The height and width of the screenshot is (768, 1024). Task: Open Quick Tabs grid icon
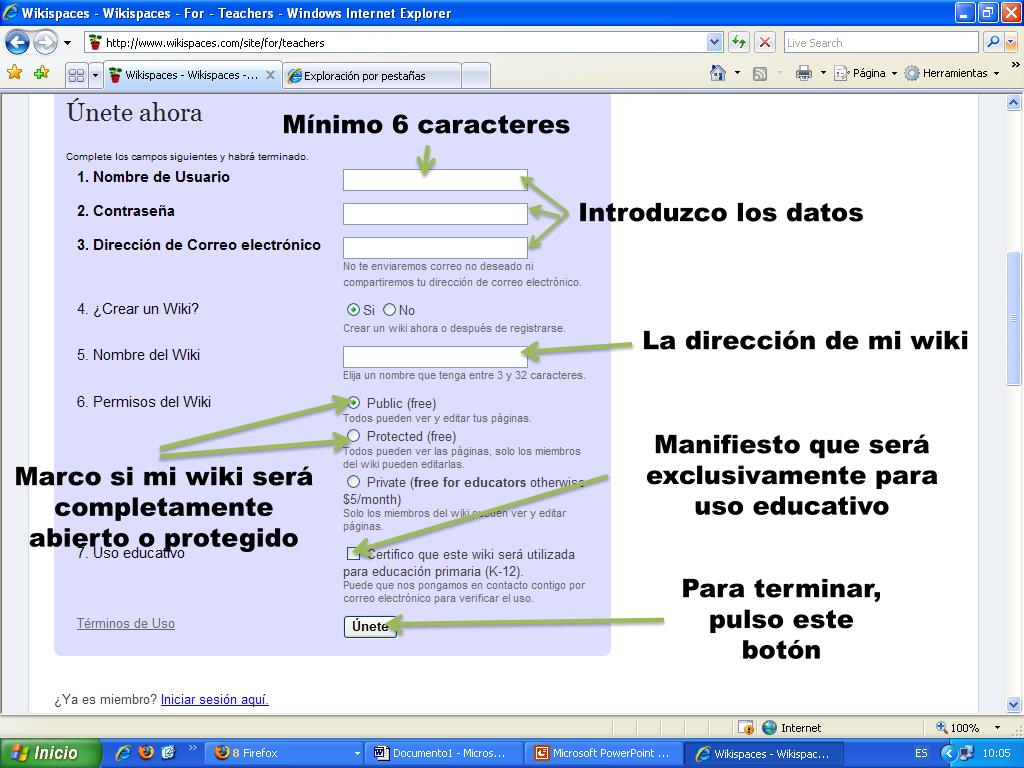tap(76, 75)
